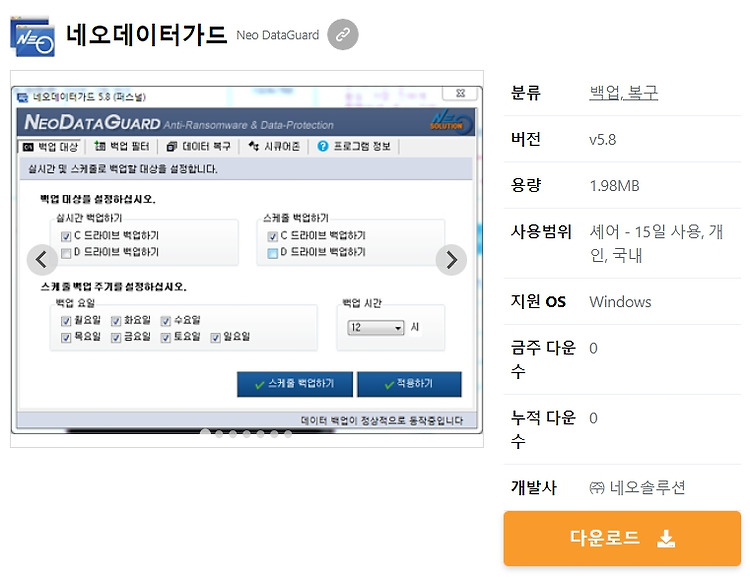Screen dimensions: 750x577
Task: Click developer name ㈜ 네오솔루션
Action: click(x=637, y=488)
